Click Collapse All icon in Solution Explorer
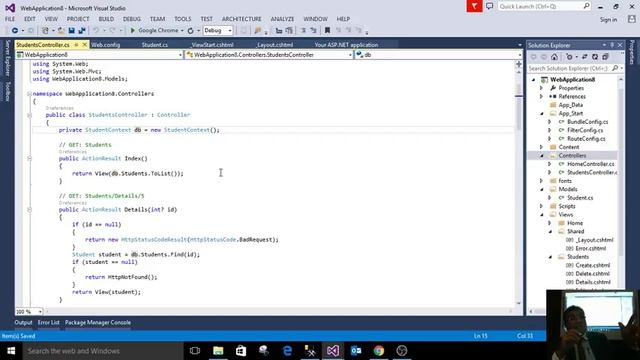Image resolution: width=640 pixels, height=360 pixels. (605, 57)
